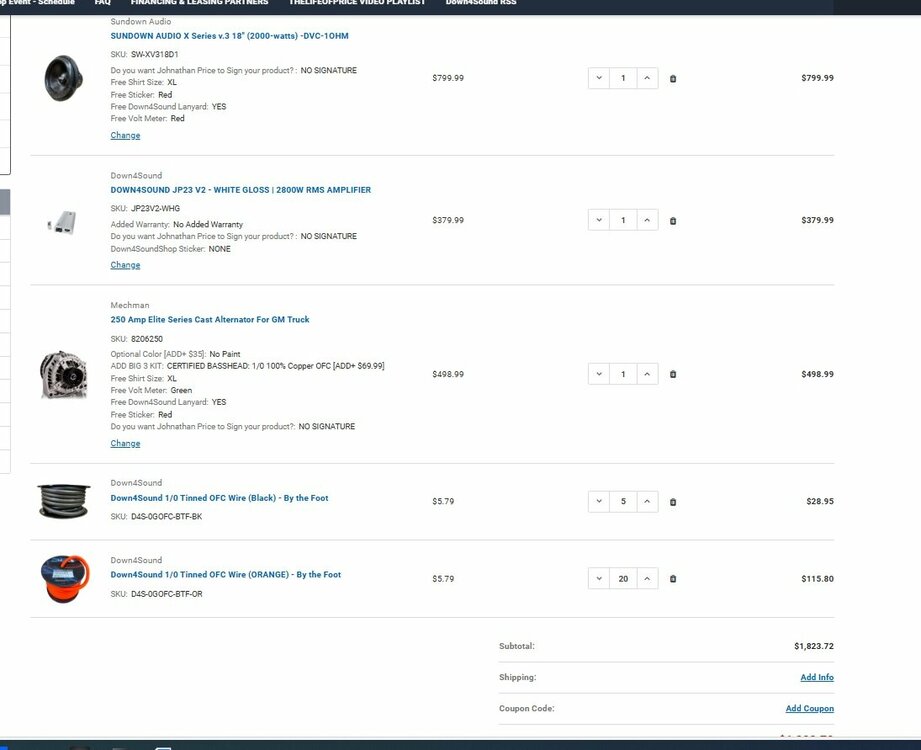Image resolution: width=921 pixels, height=750 pixels.
Task: Click the subtotal amount $1,823.72
Action: pyautogui.click(x=814, y=646)
